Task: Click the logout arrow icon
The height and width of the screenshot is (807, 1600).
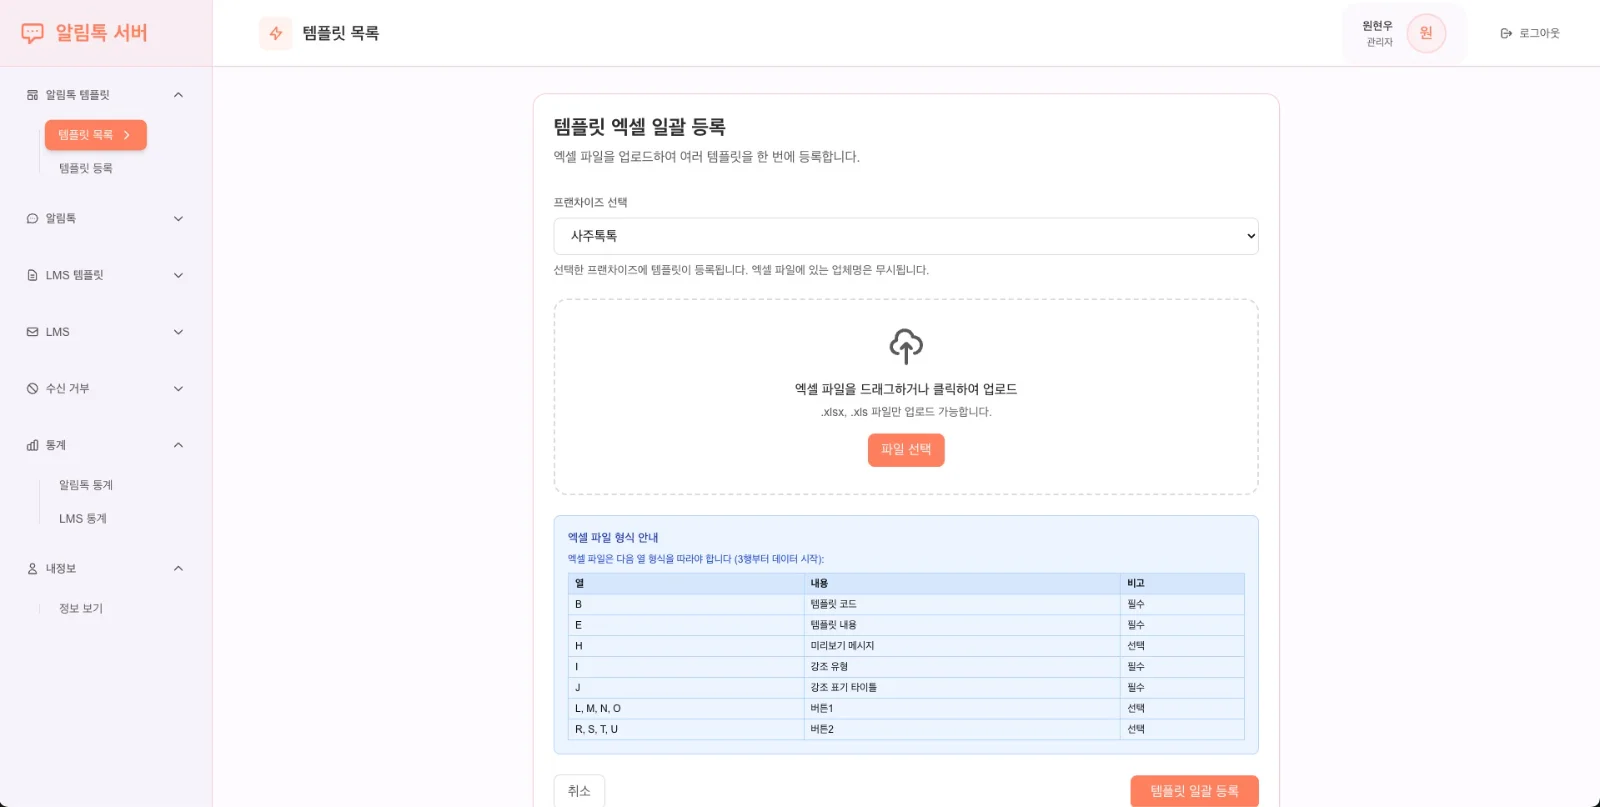Action: coord(1506,33)
